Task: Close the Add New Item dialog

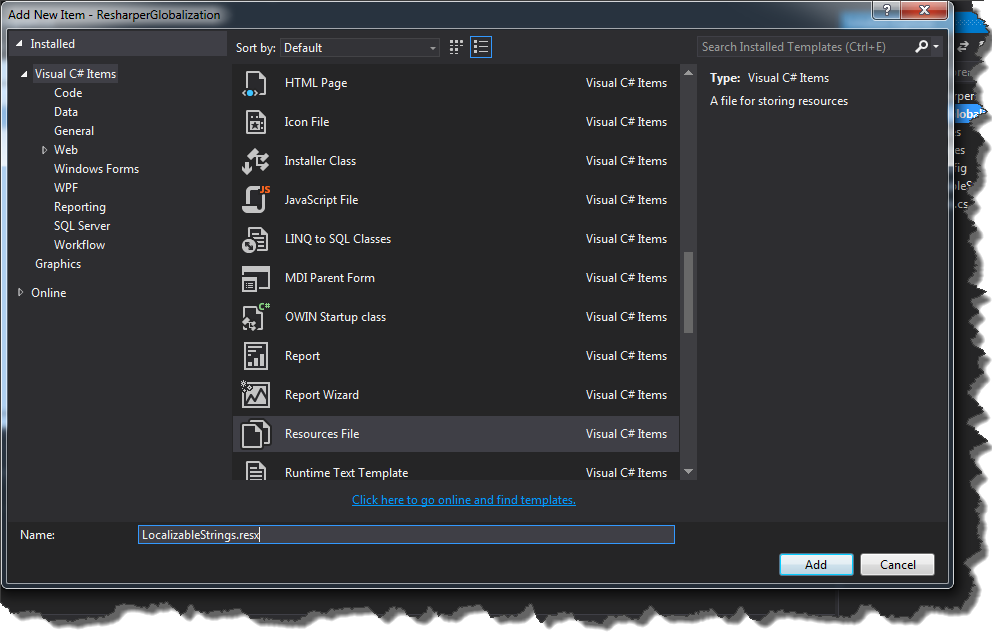Action: (924, 10)
